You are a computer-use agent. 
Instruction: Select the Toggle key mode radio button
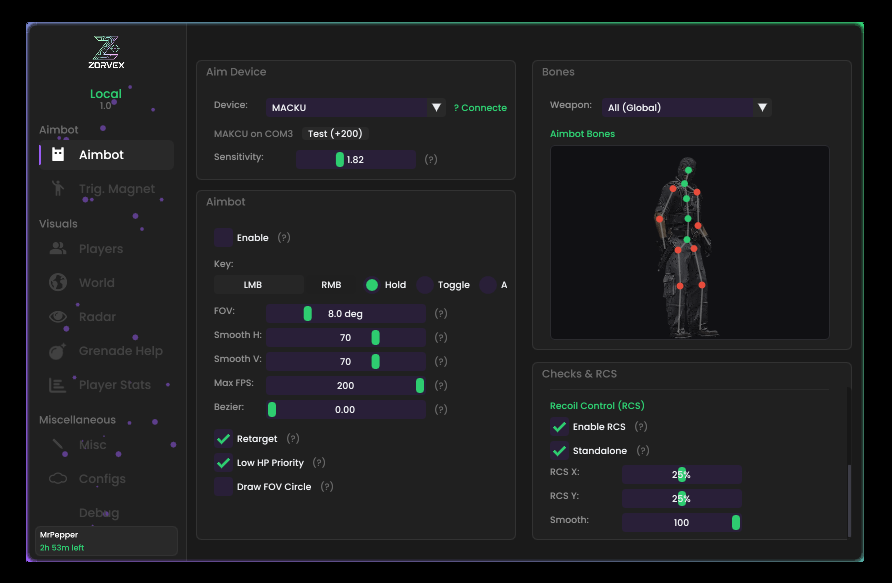425,285
